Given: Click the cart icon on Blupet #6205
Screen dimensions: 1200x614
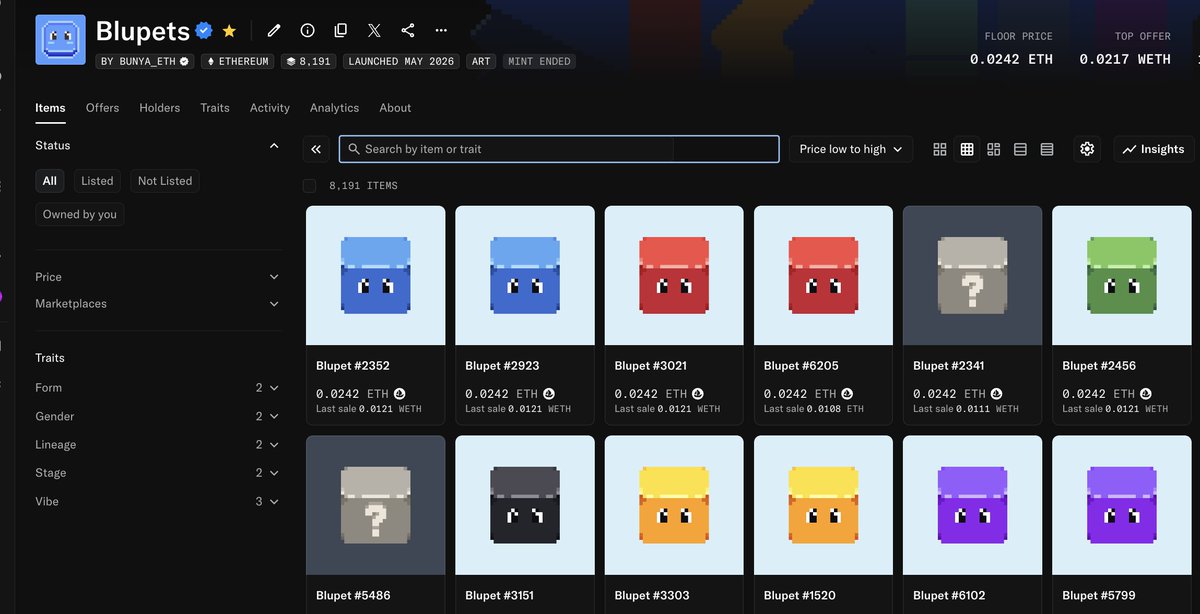Looking at the screenshot, I should (x=847, y=394).
